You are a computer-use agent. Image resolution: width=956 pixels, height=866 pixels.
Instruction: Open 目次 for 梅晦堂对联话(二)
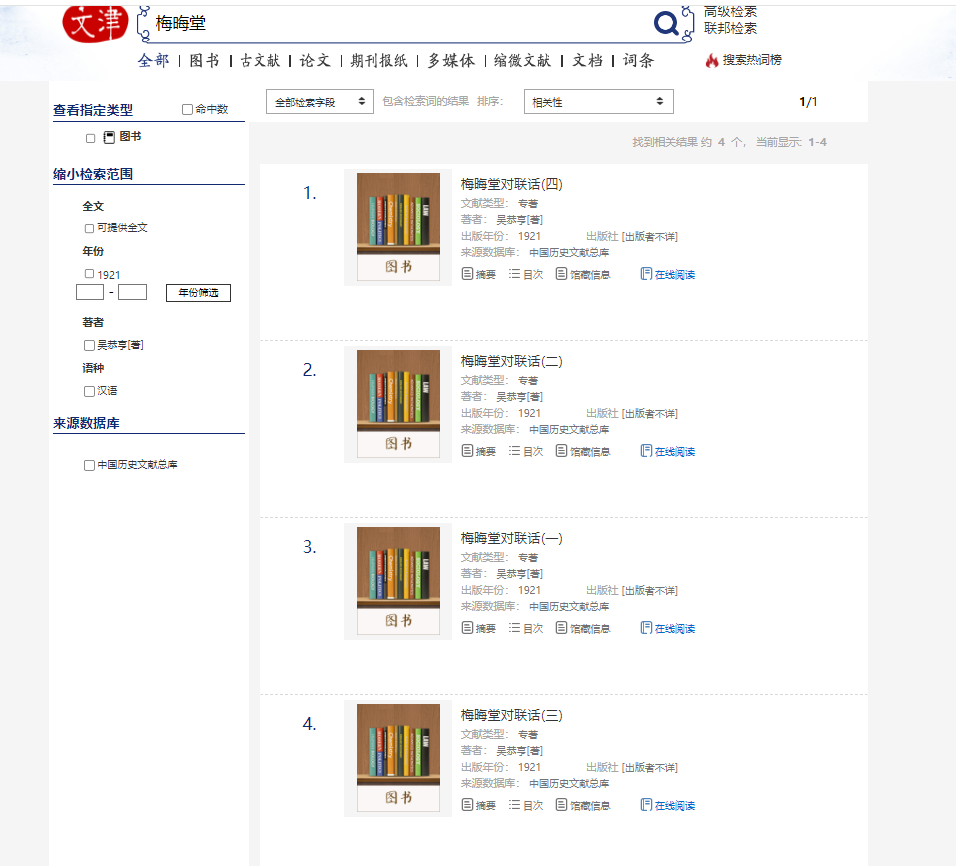(x=526, y=451)
